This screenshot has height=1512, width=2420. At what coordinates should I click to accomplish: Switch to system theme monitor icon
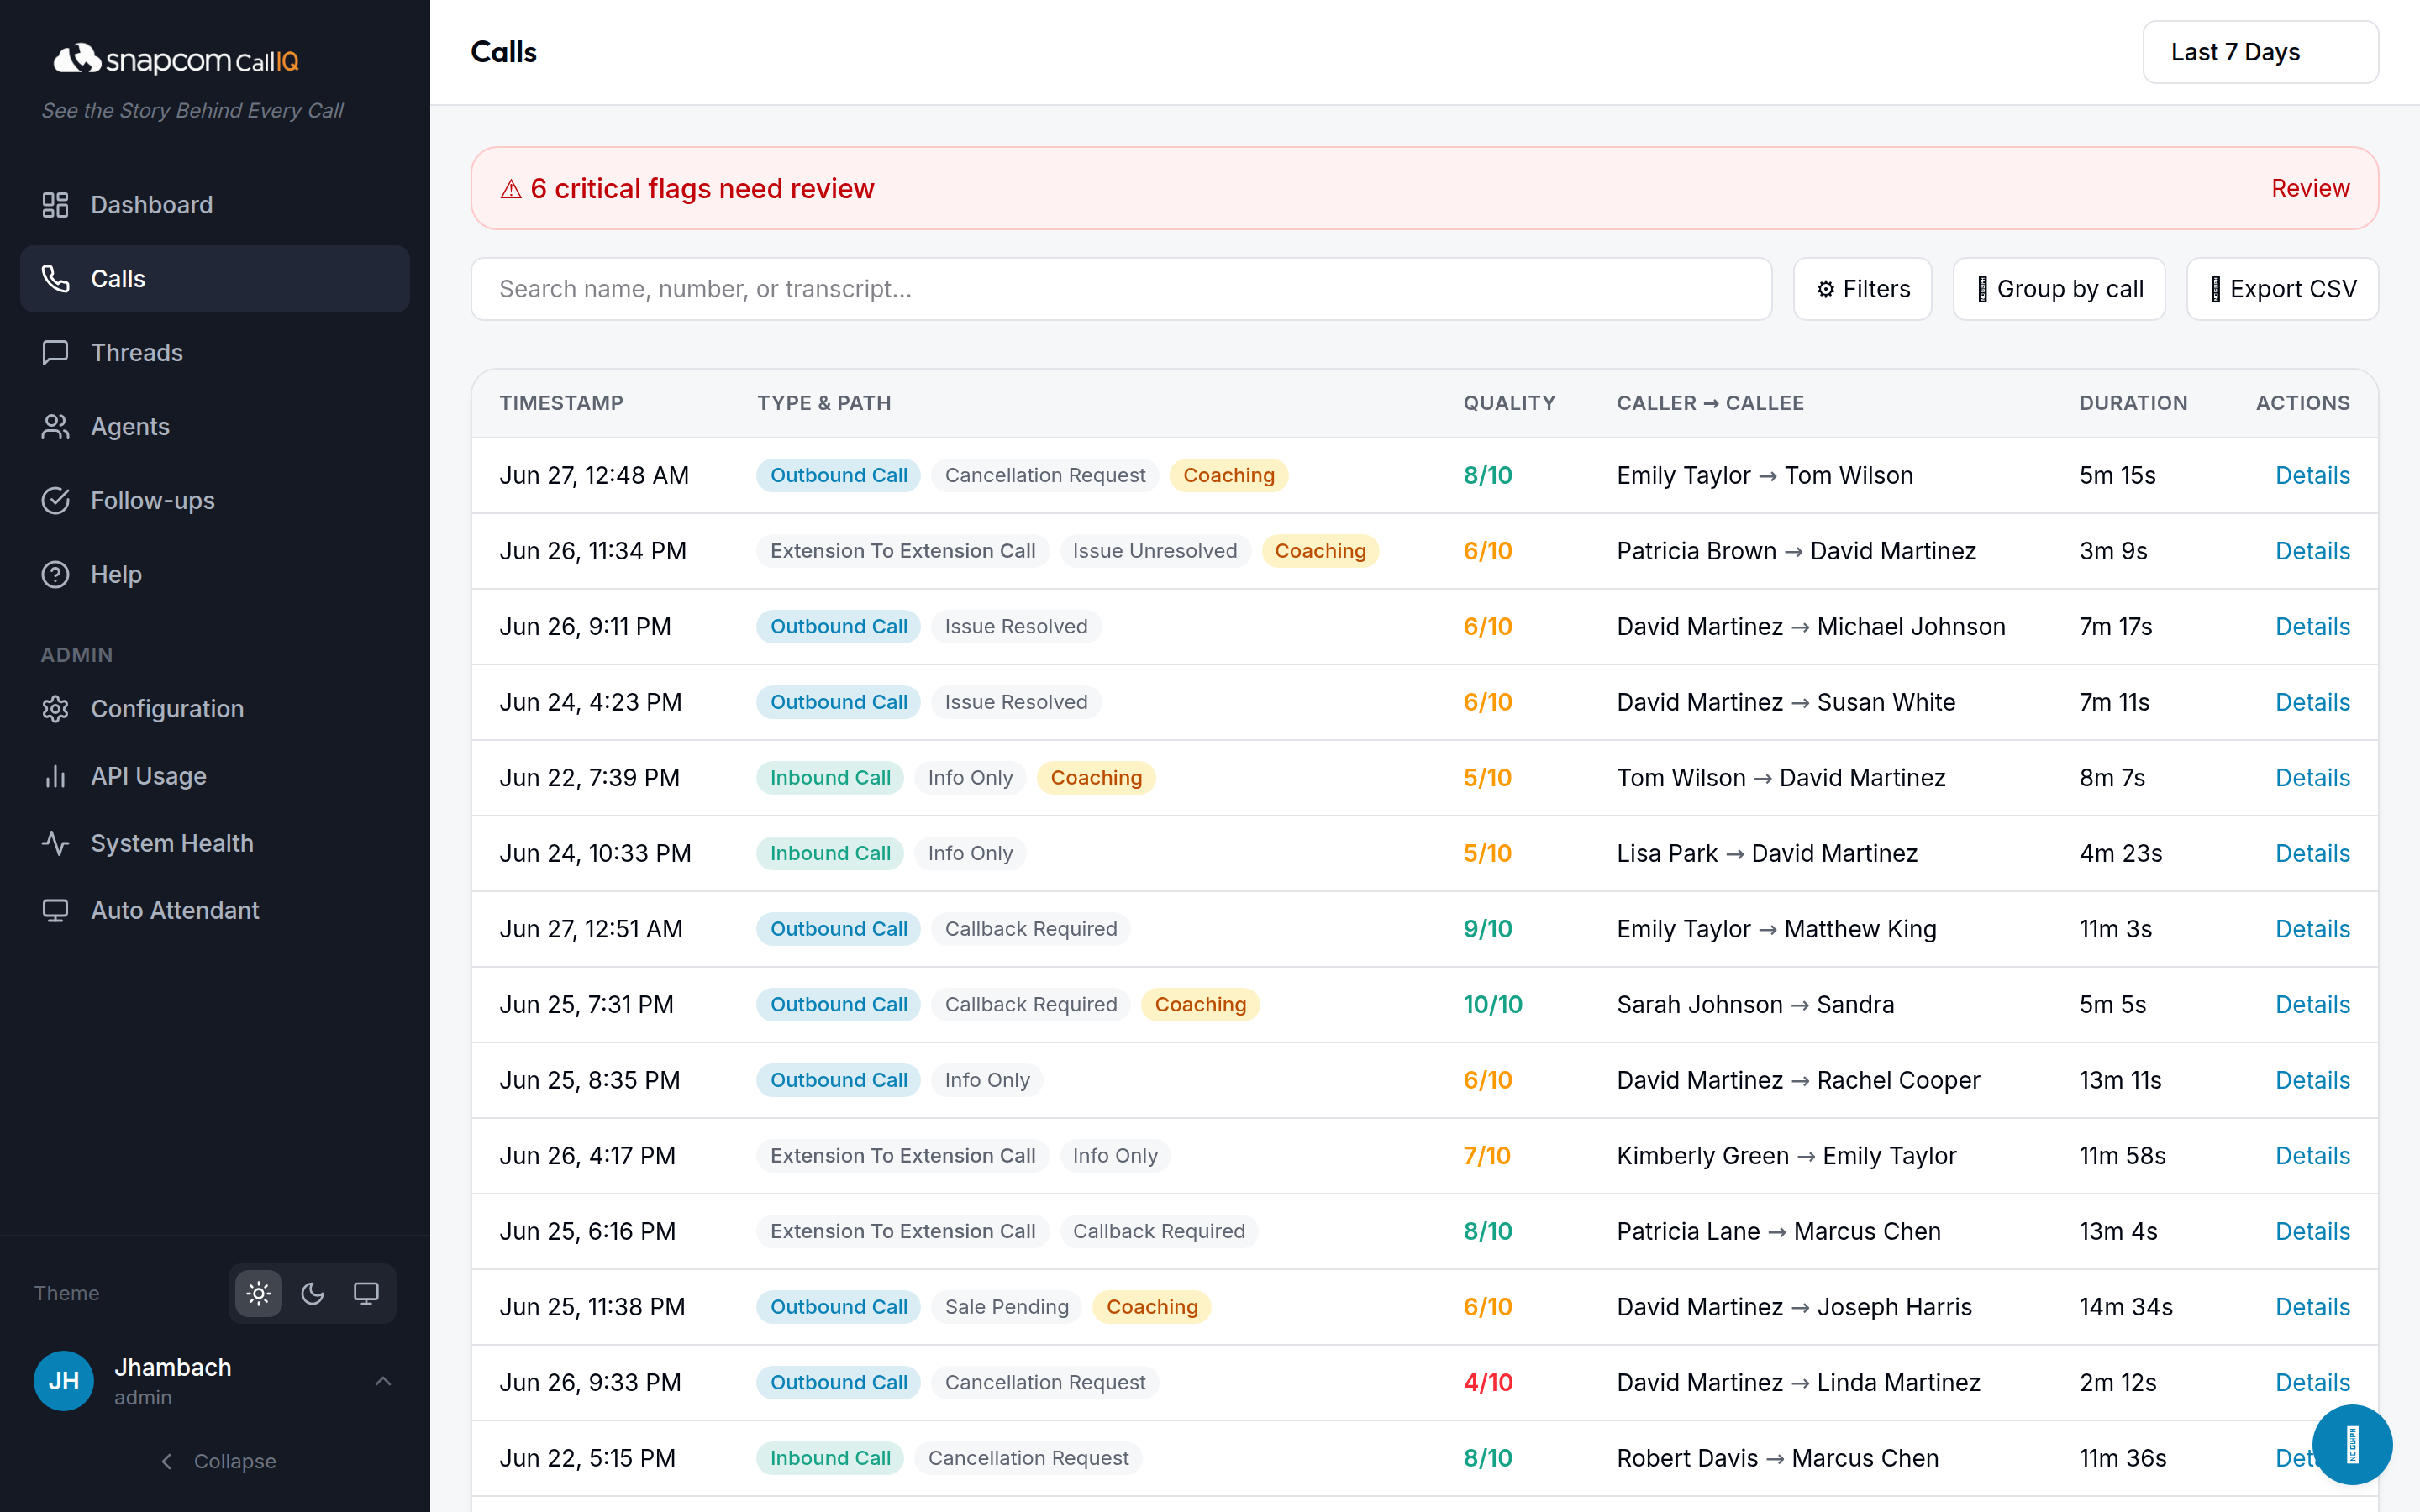[x=366, y=1294]
